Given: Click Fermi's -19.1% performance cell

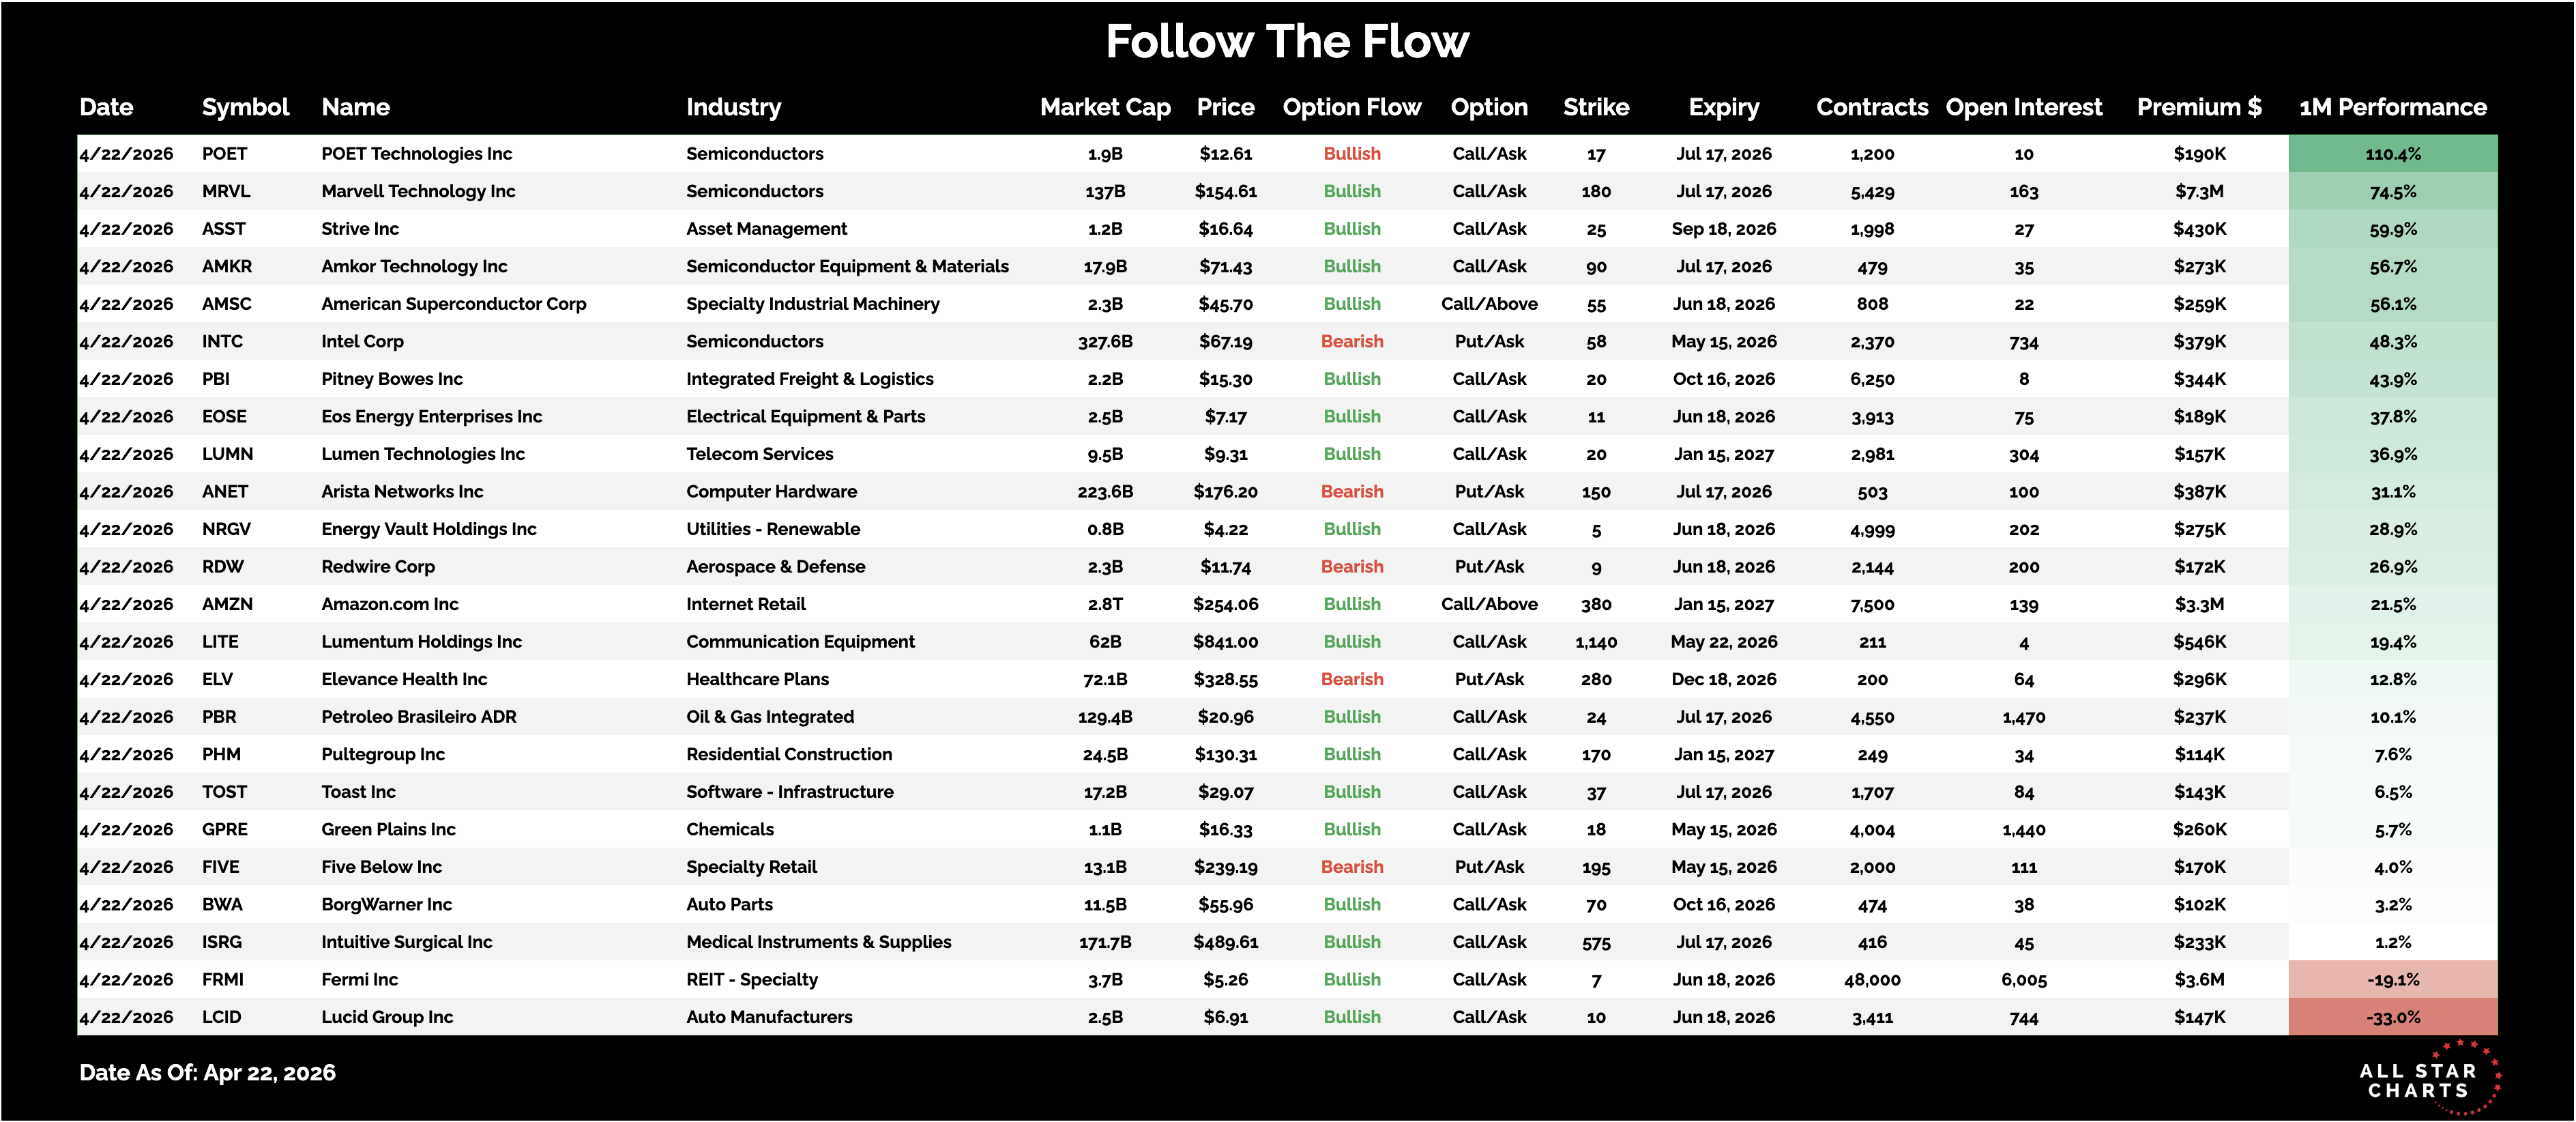Looking at the screenshot, I should 2392,980.
